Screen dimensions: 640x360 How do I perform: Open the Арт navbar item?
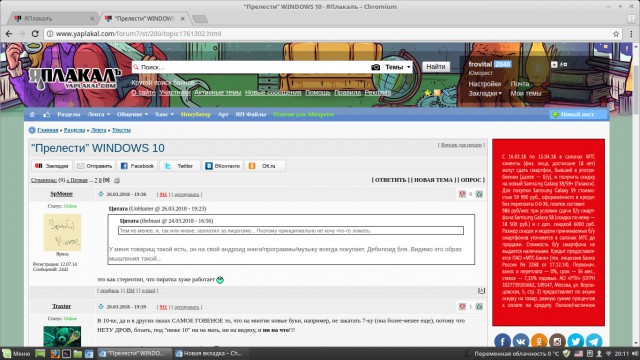[223, 114]
